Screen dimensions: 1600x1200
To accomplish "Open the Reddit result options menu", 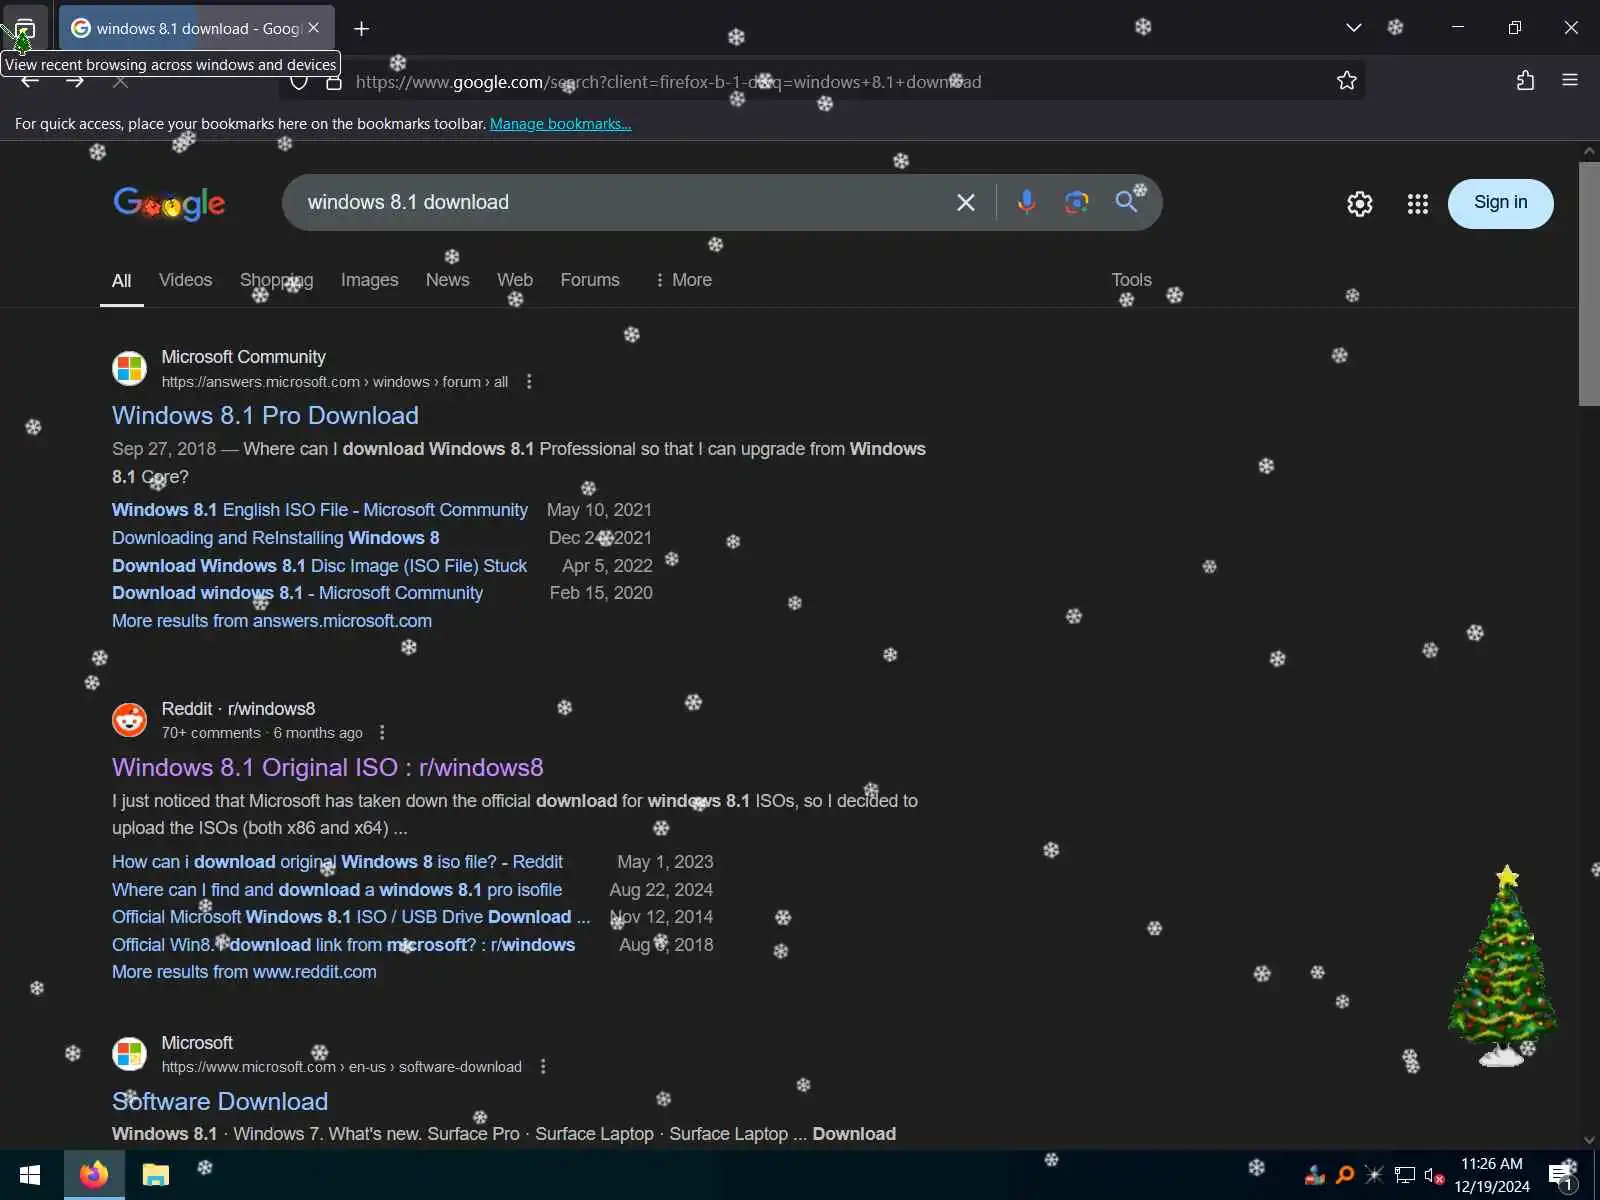I will tap(382, 733).
